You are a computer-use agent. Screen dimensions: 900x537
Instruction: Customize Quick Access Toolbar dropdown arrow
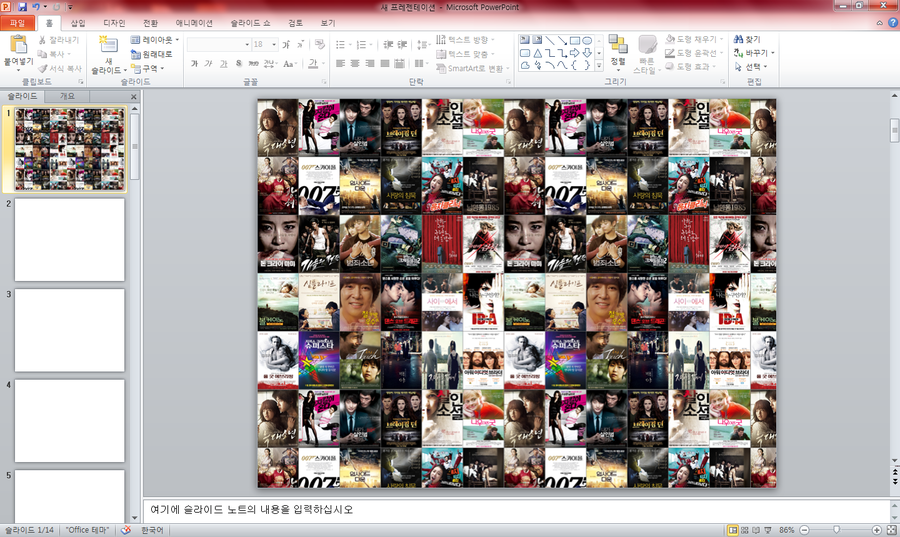tap(70, 7)
